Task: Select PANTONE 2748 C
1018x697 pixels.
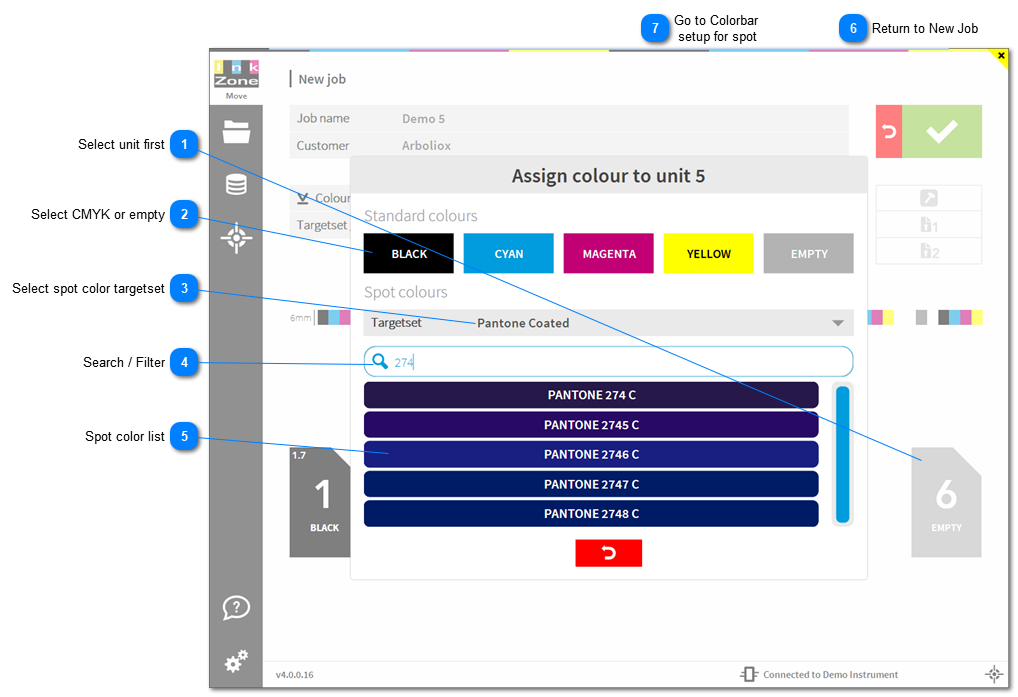Action: click(x=591, y=513)
